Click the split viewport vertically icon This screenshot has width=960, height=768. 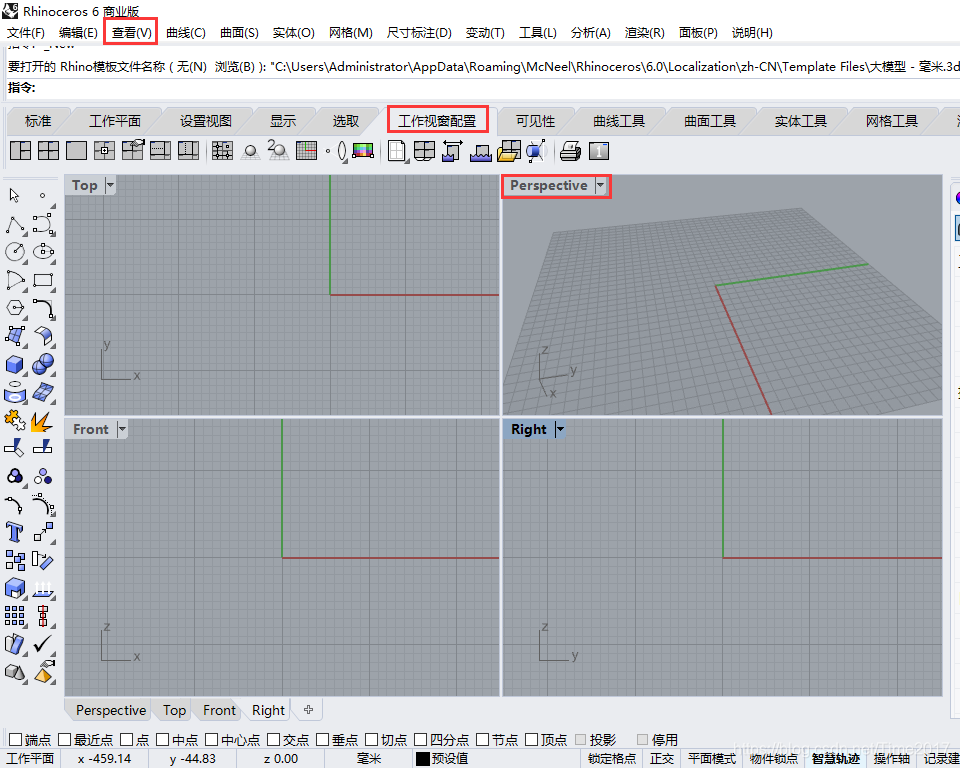[189, 151]
